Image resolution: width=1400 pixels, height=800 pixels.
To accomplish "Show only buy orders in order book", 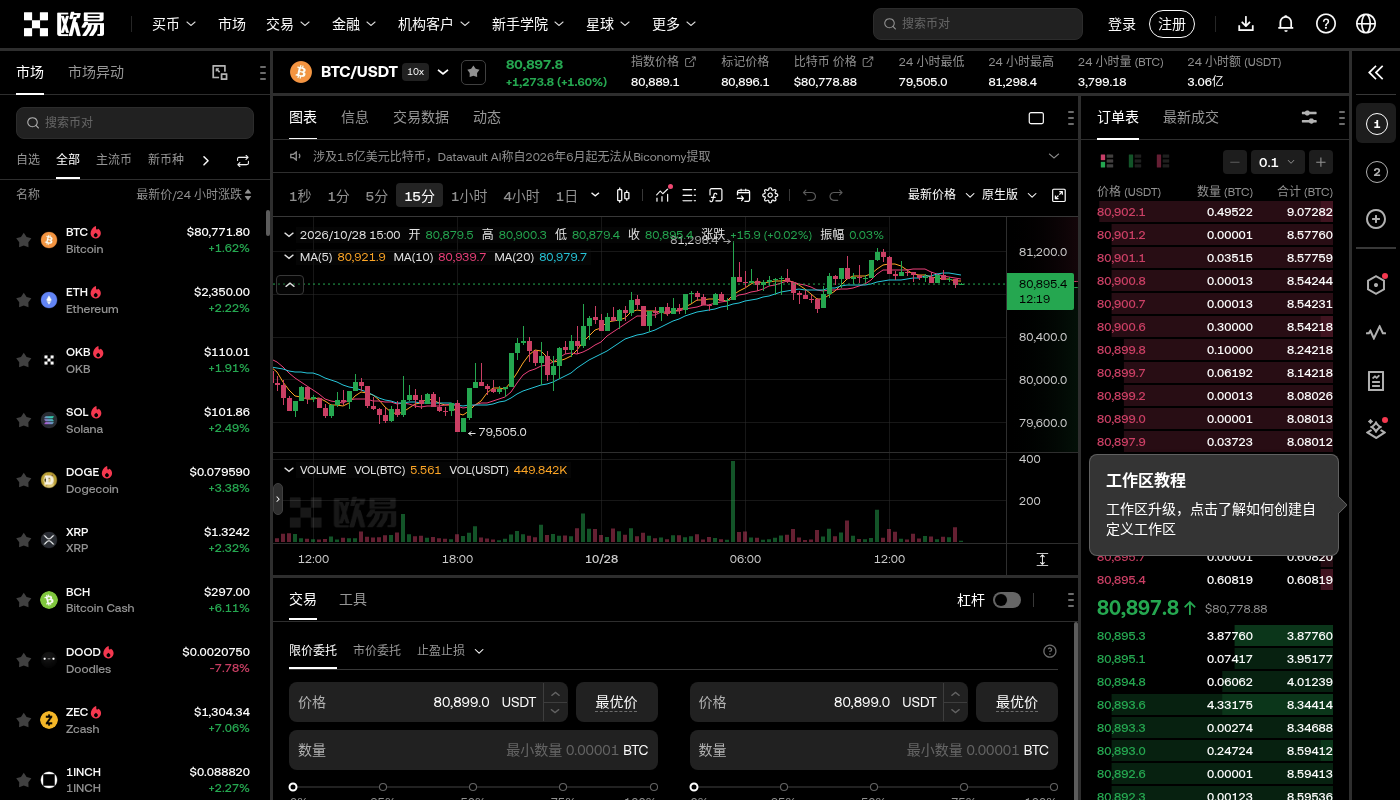I will [x=1135, y=161].
